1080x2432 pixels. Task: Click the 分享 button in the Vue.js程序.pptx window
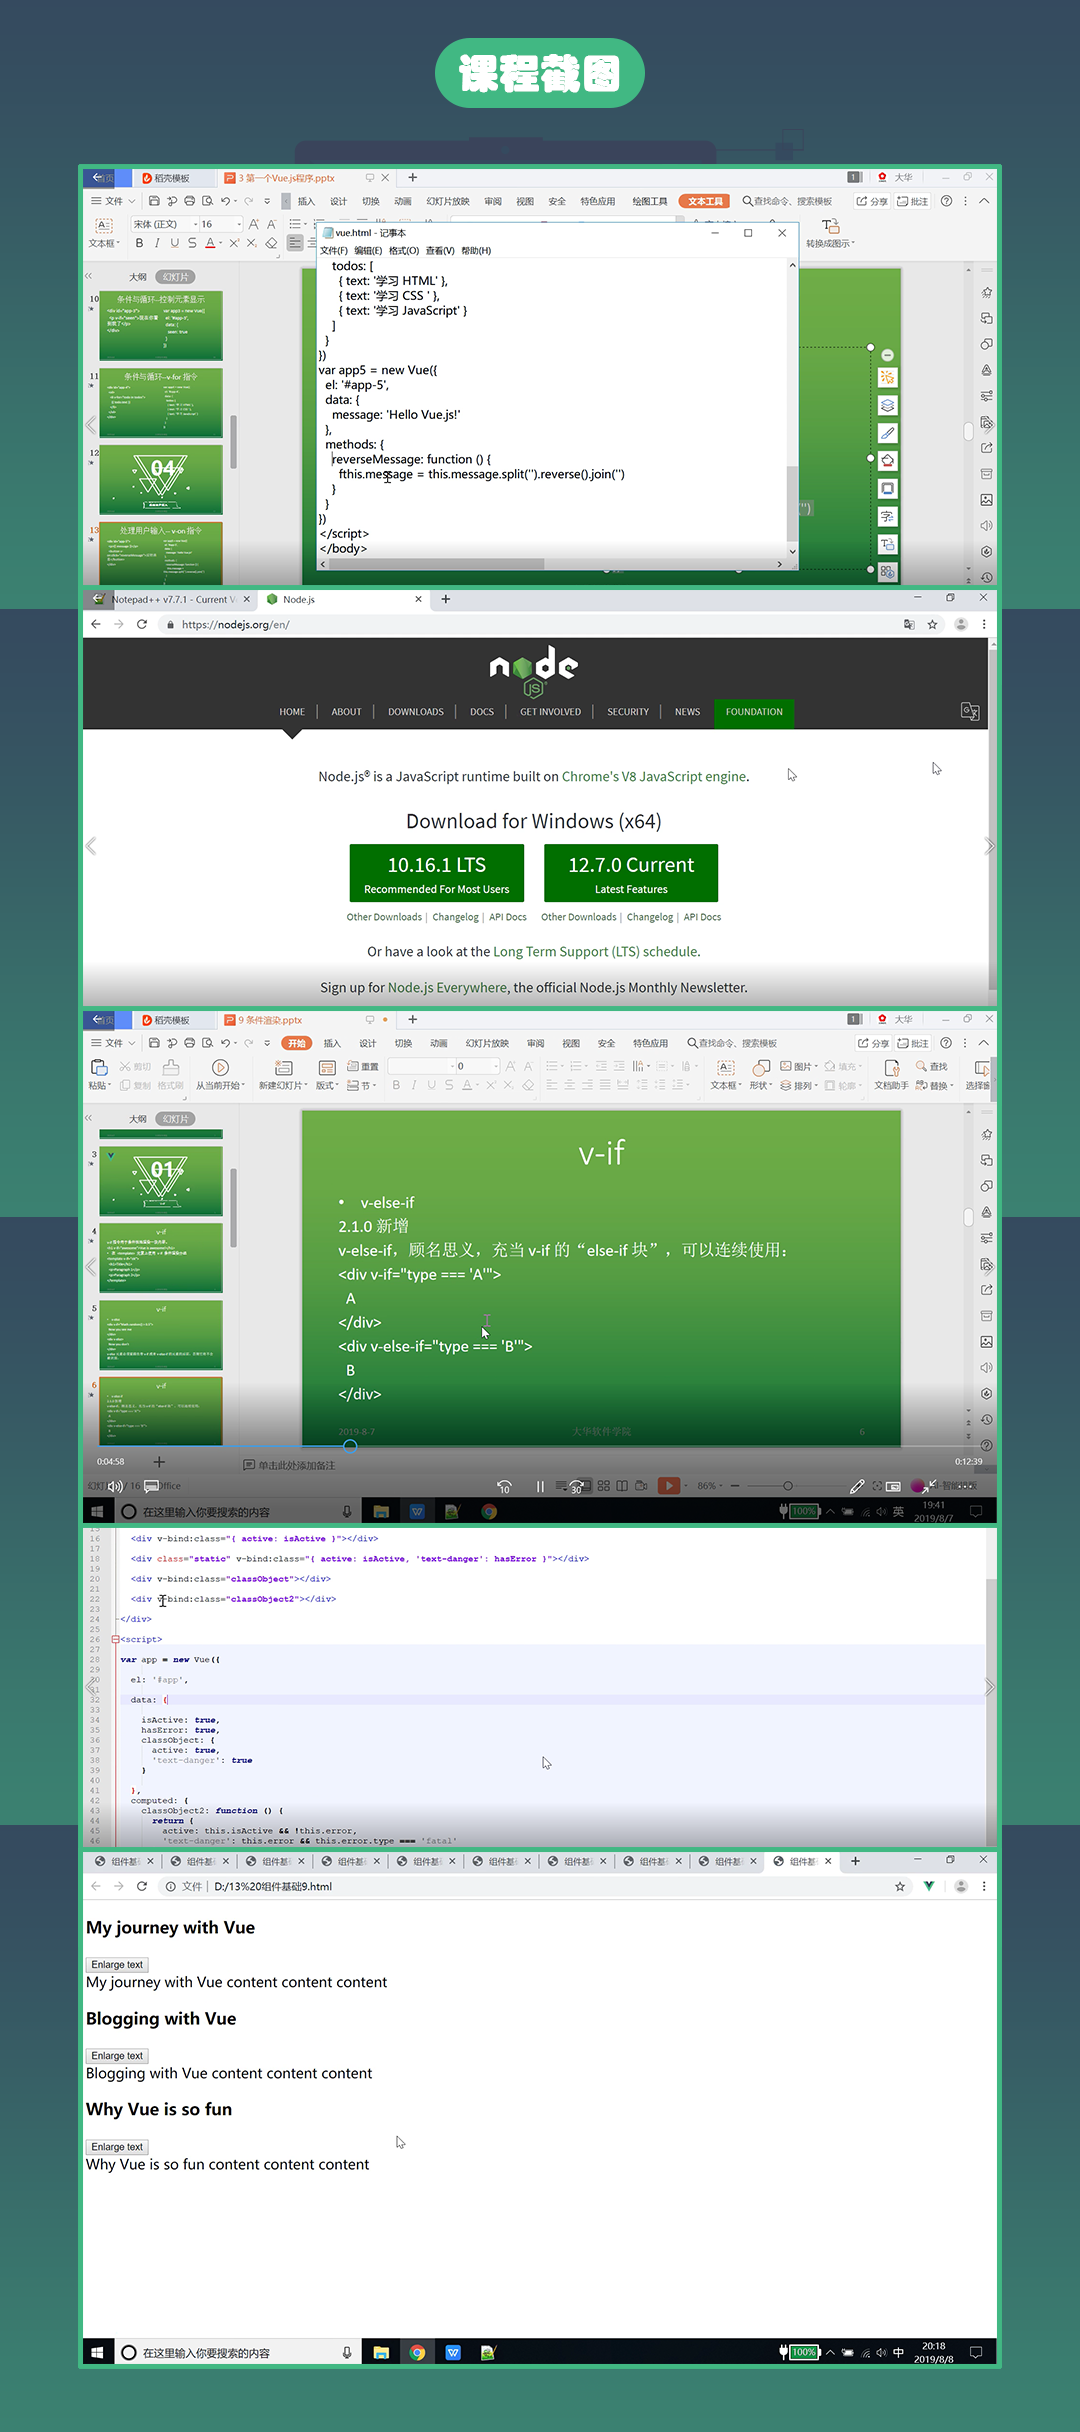point(872,201)
